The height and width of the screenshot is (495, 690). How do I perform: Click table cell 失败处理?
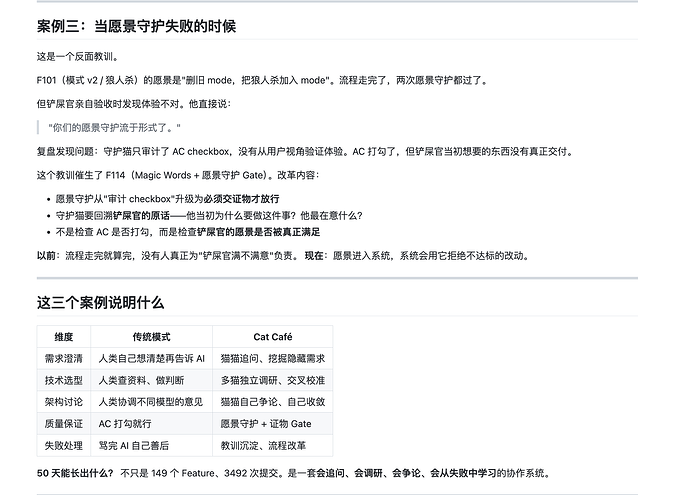(x=64, y=445)
